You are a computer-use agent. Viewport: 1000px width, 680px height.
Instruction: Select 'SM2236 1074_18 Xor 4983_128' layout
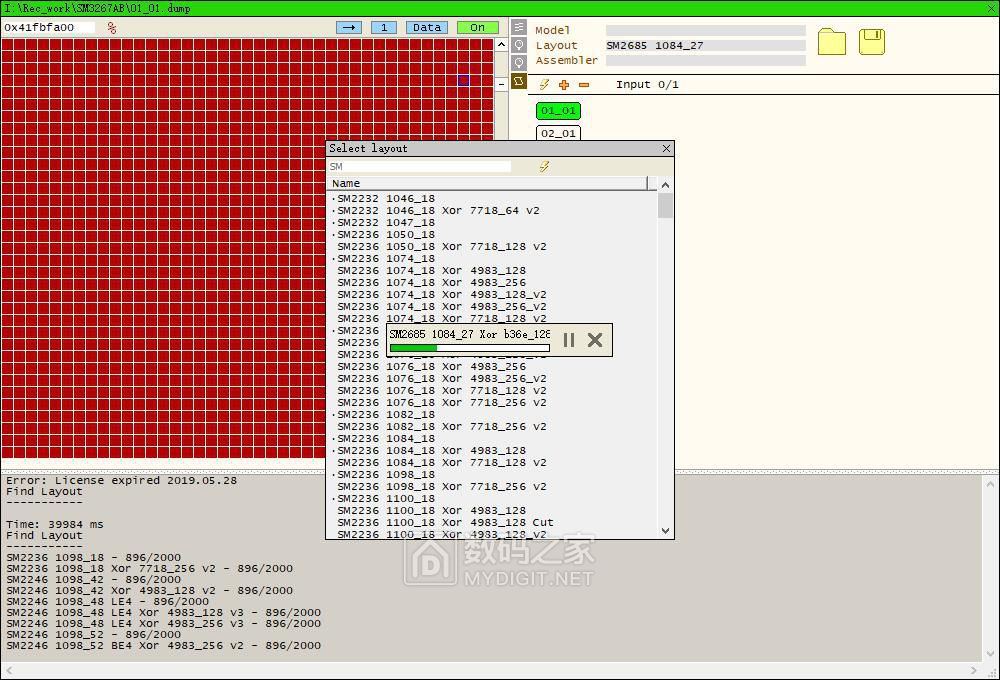[x=432, y=270]
